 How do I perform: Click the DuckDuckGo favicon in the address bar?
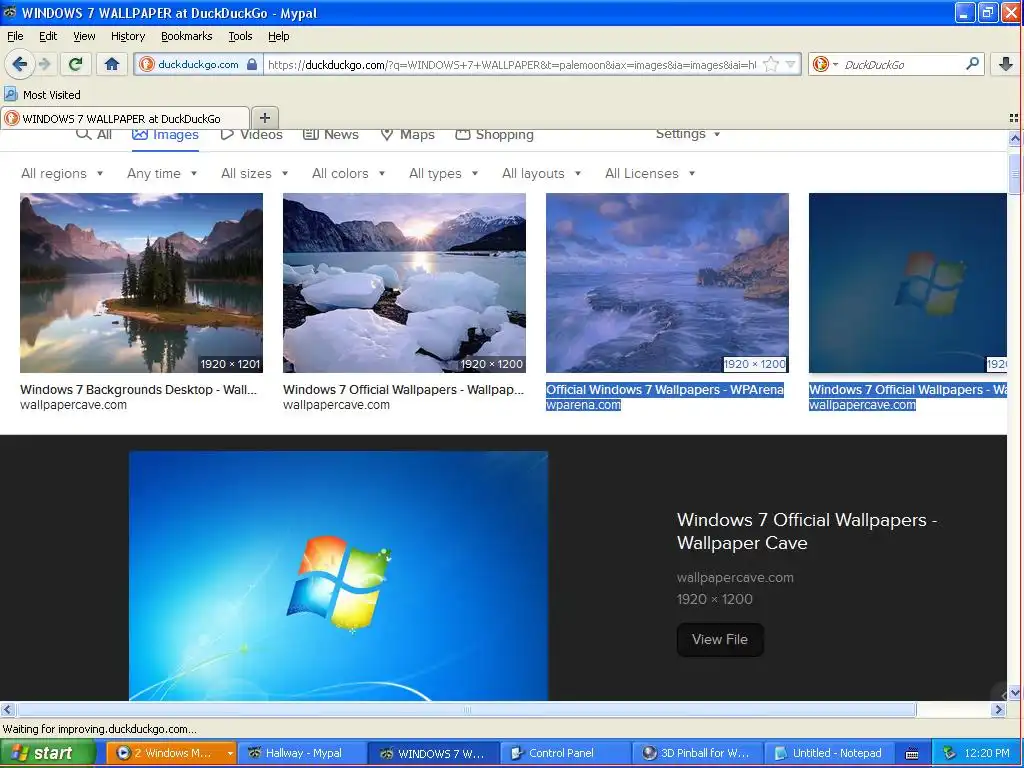pyautogui.click(x=147, y=64)
